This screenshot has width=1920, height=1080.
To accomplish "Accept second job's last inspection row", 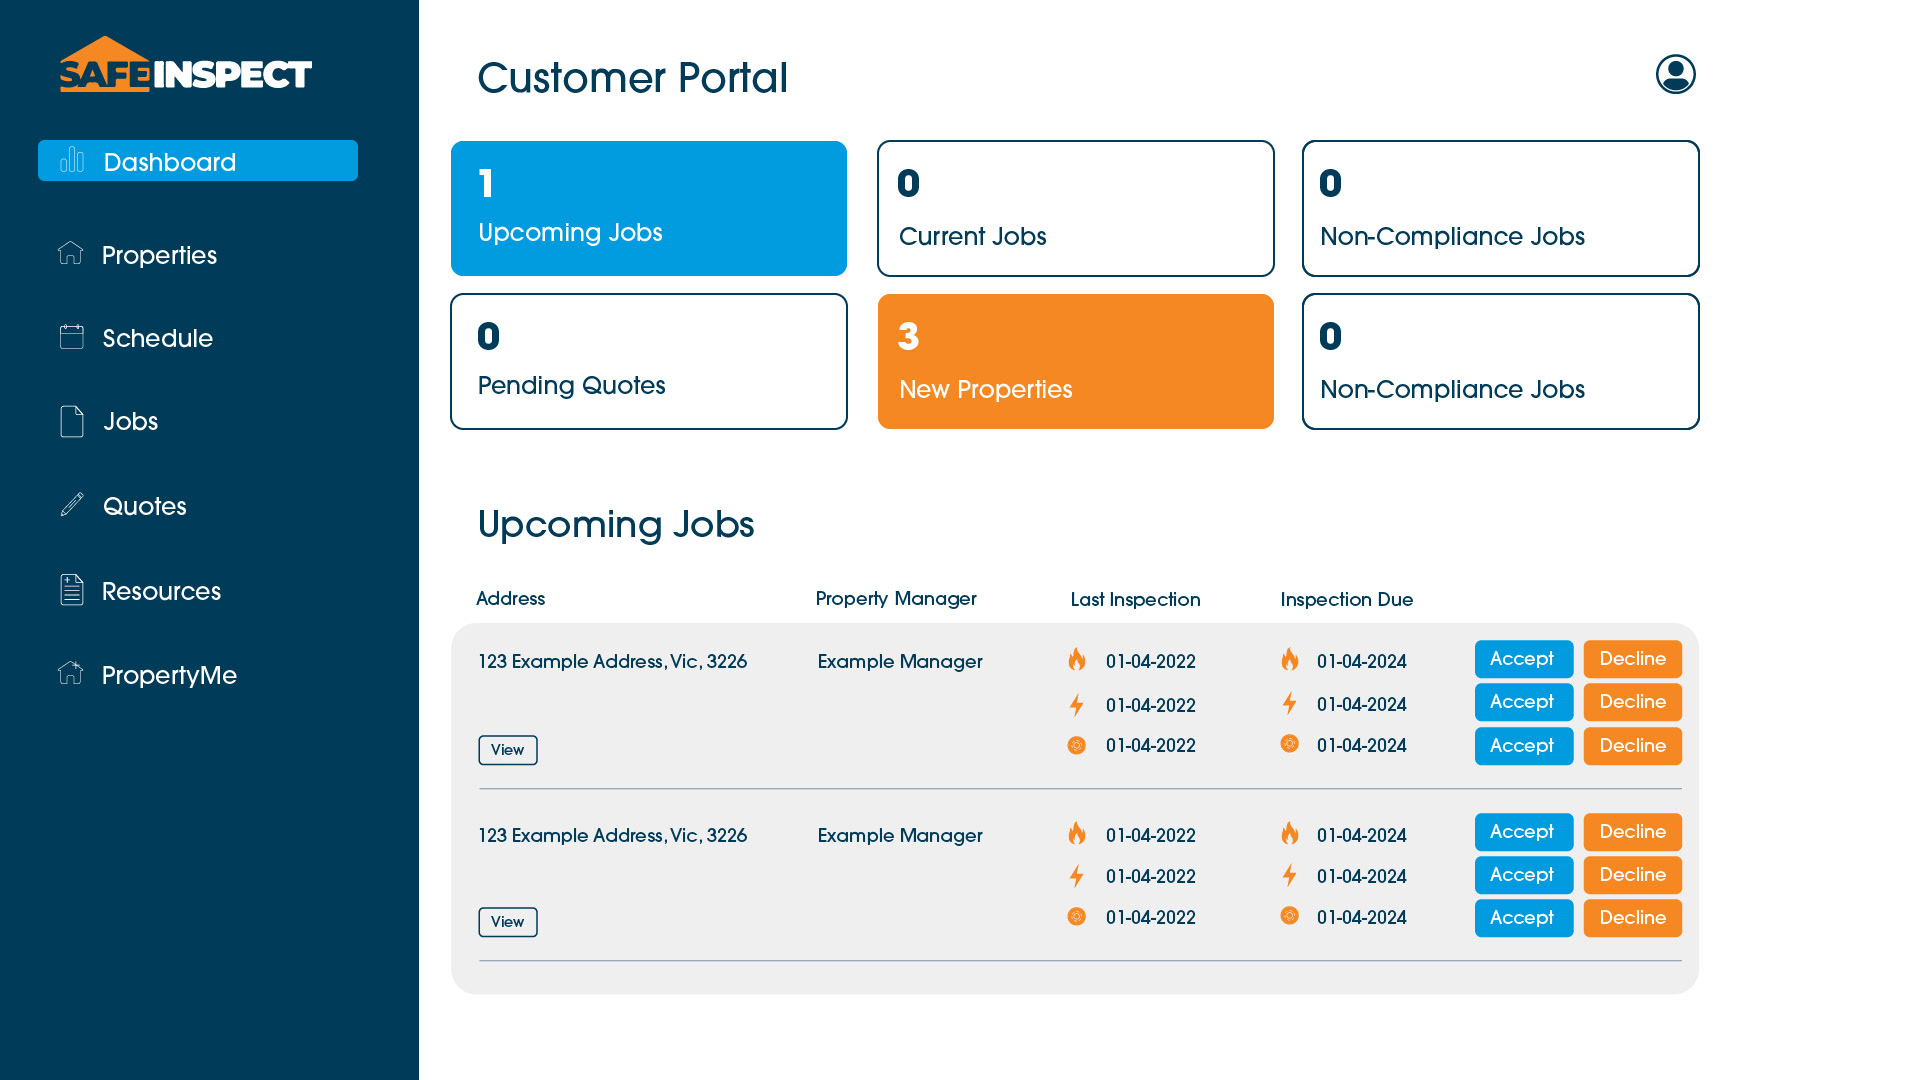I will pos(1523,918).
